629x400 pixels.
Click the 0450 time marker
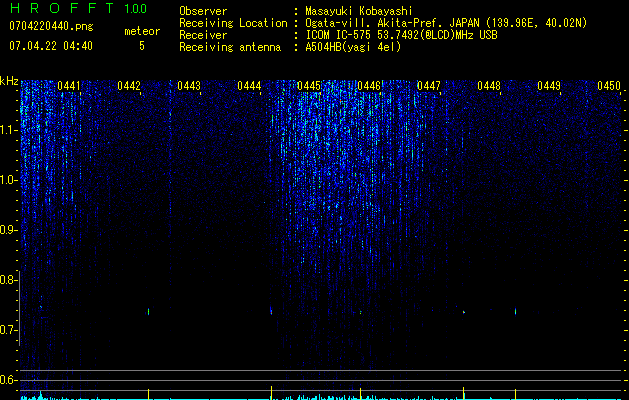(609, 86)
